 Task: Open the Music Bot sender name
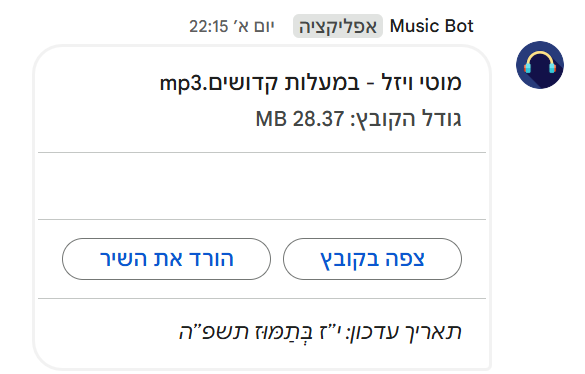pyautogui.click(x=431, y=26)
